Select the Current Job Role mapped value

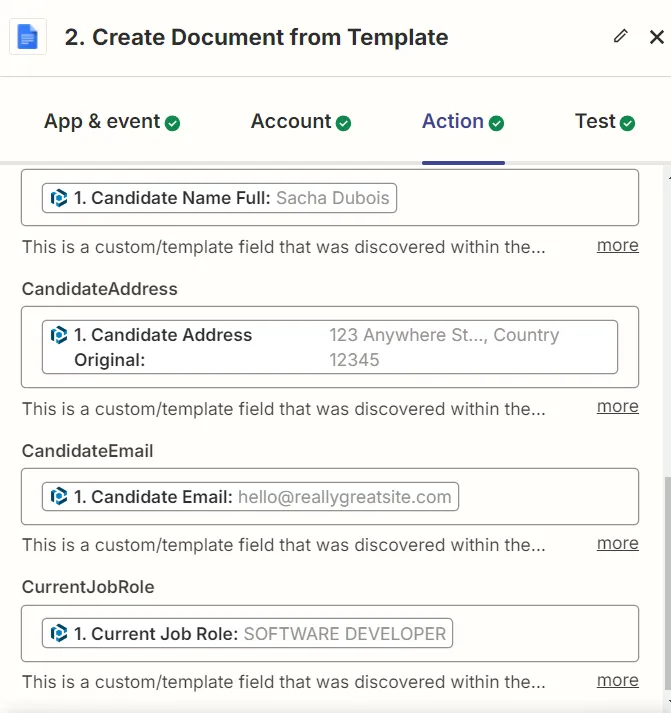(247, 633)
